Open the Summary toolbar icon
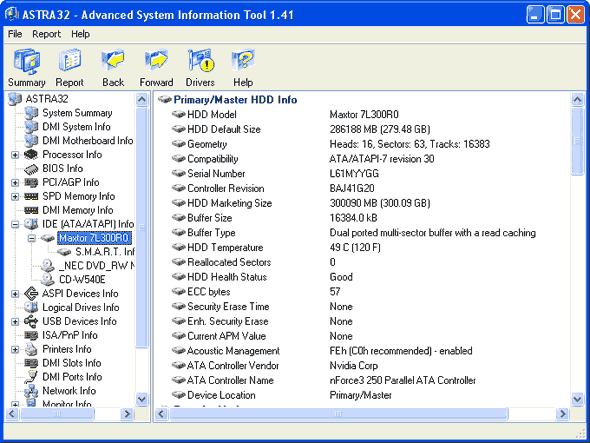590x443 pixels. [27, 62]
